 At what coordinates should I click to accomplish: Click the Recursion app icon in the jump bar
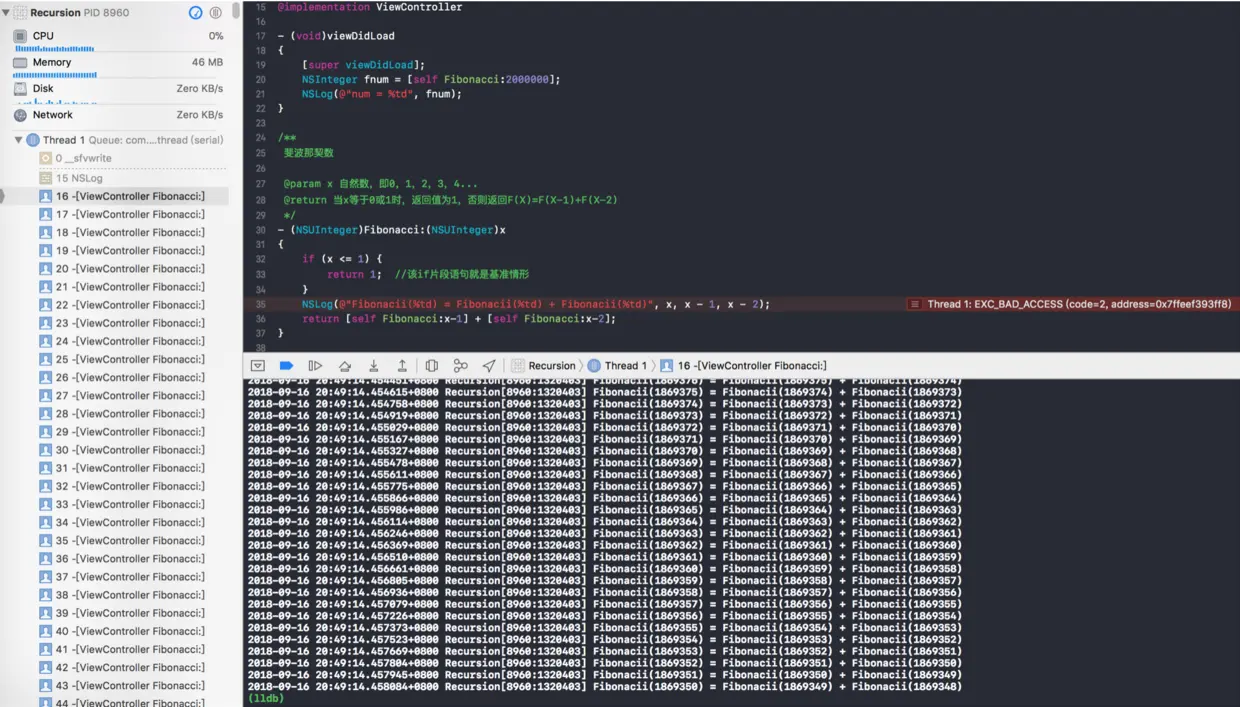pyautogui.click(x=518, y=366)
